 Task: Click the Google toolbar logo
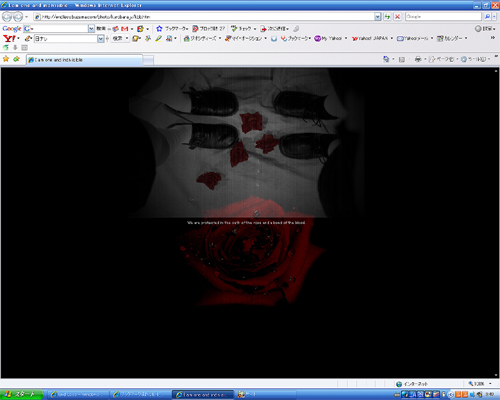click(x=12, y=29)
